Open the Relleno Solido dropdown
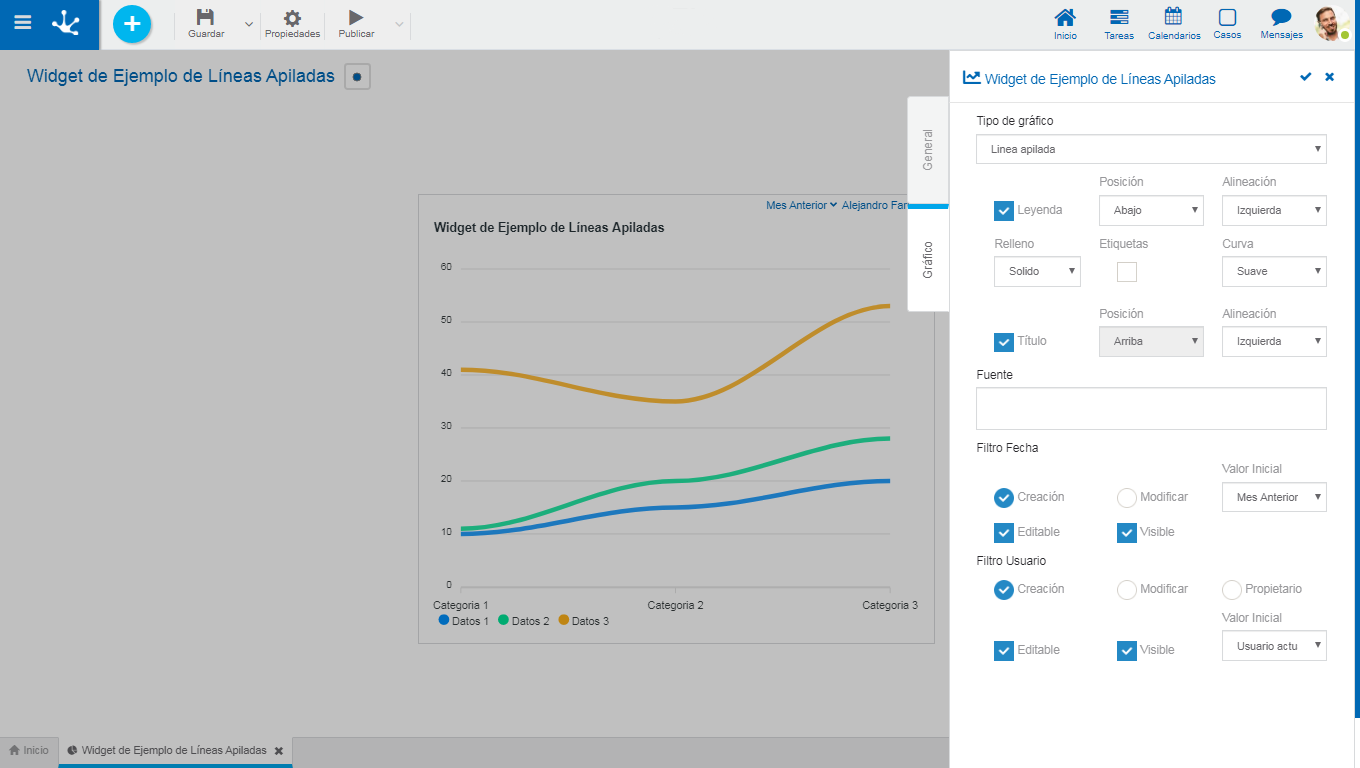Image resolution: width=1360 pixels, height=768 pixels. [1037, 271]
